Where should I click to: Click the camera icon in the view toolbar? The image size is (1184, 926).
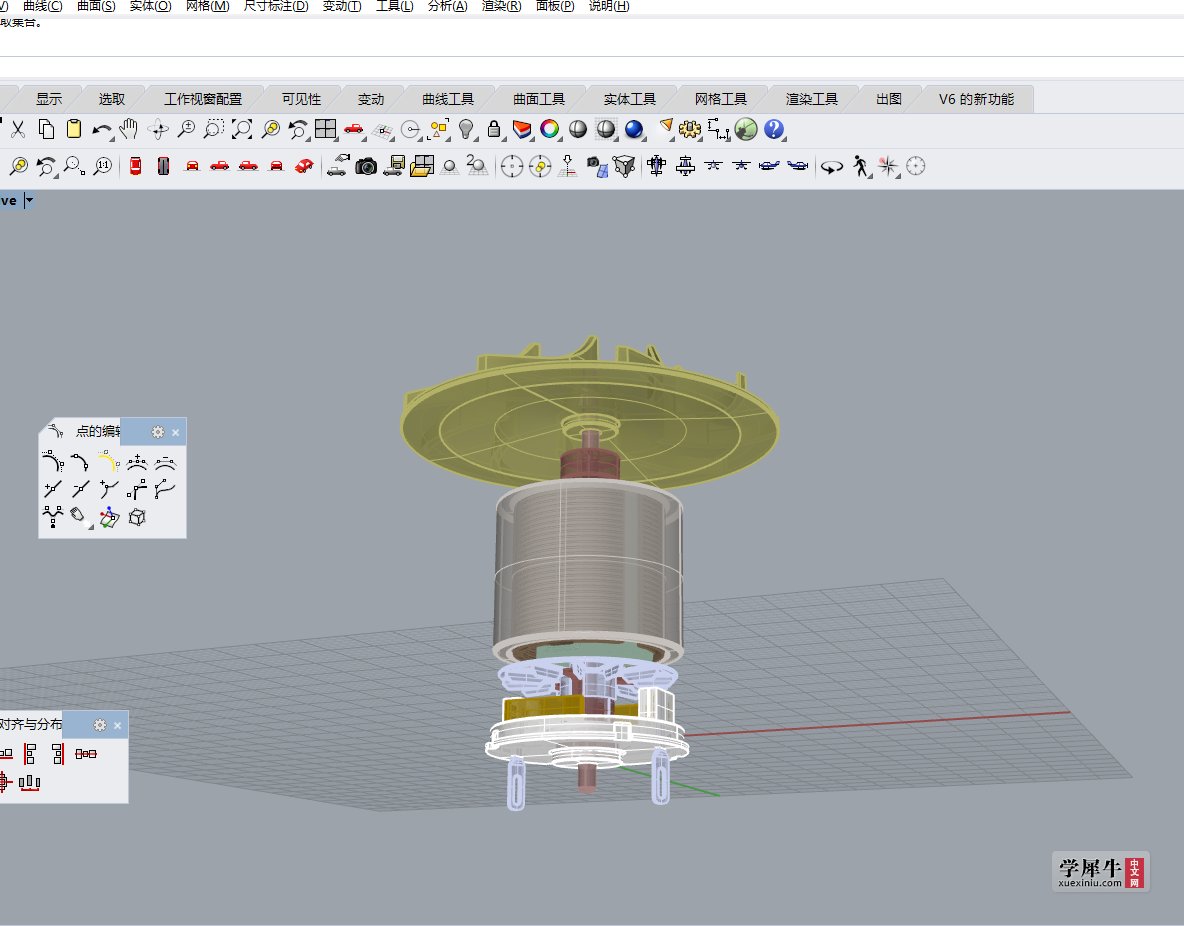coord(366,166)
